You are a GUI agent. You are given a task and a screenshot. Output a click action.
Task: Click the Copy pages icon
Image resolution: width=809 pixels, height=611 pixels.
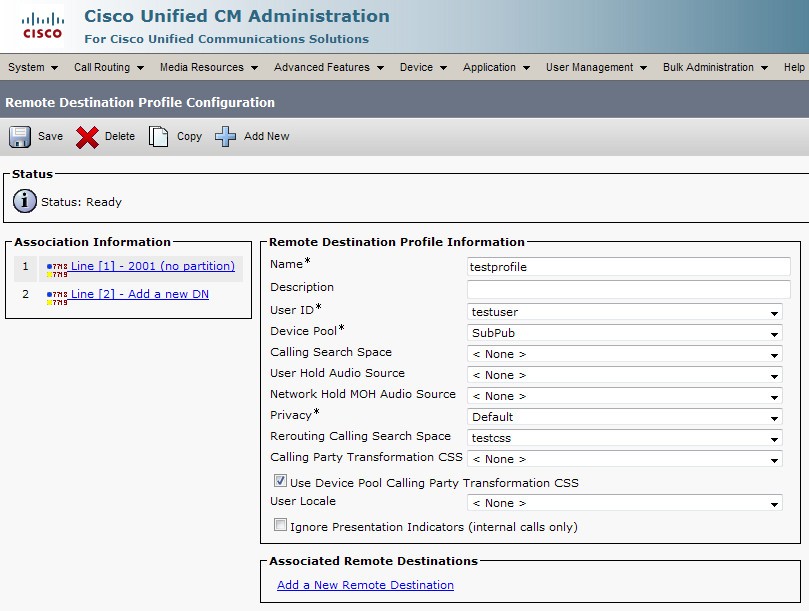158,137
